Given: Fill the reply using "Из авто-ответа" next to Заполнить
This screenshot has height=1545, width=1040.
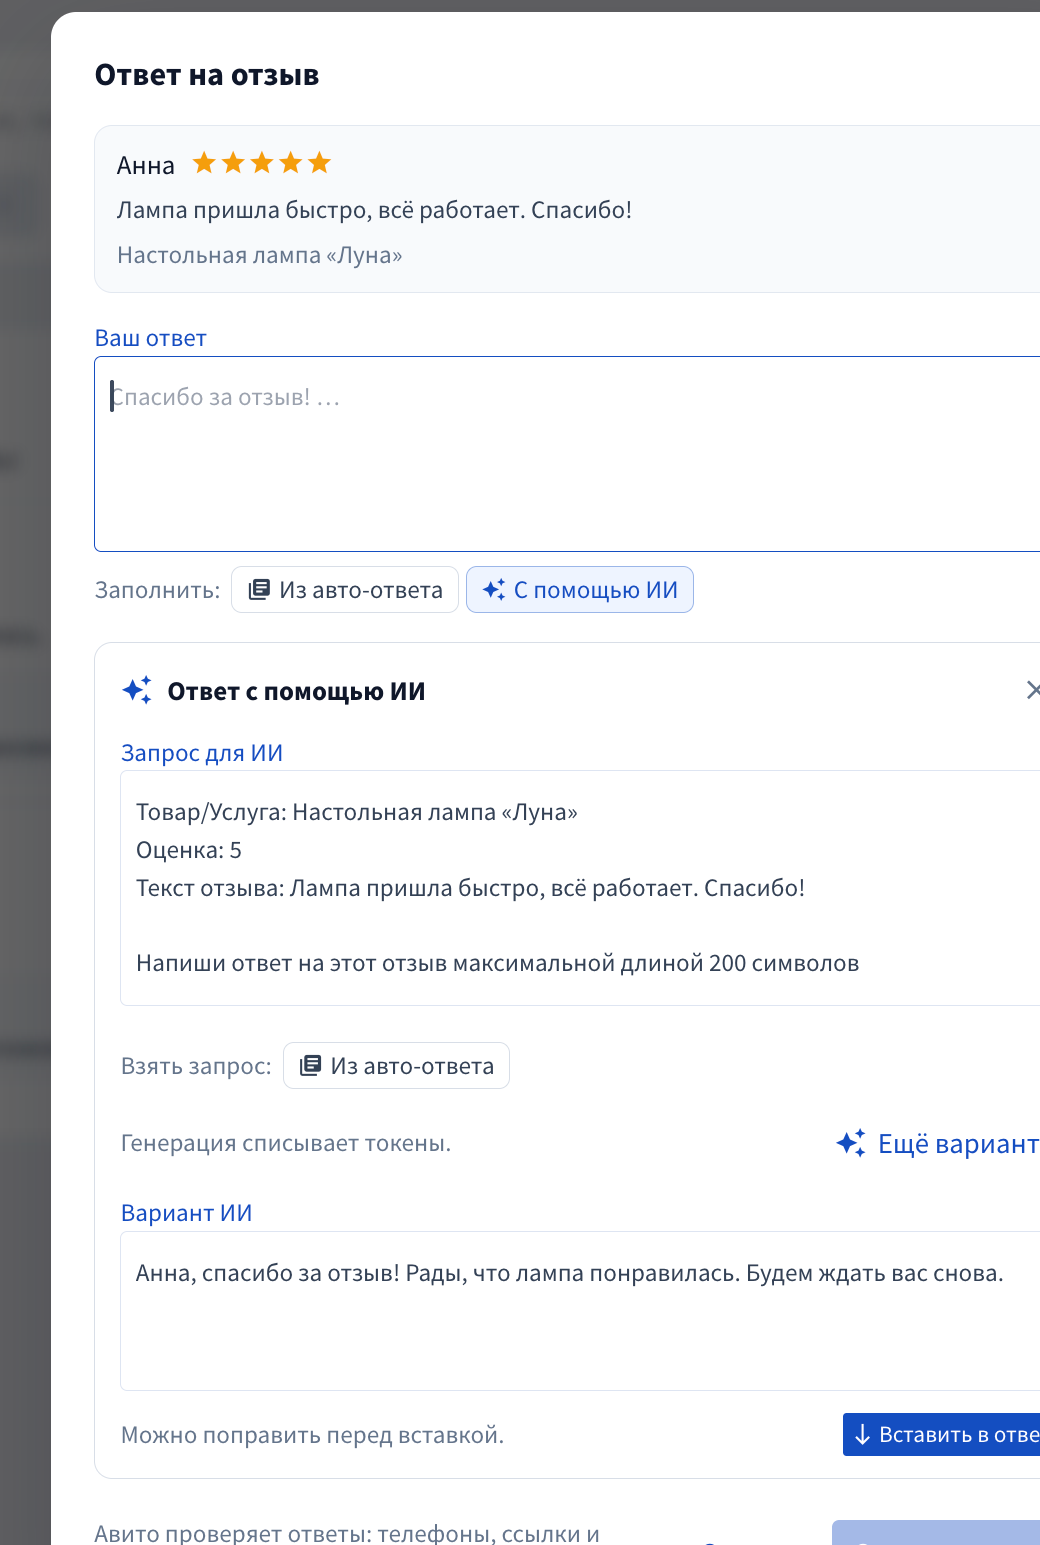Looking at the screenshot, I should (x=345, y=590).
